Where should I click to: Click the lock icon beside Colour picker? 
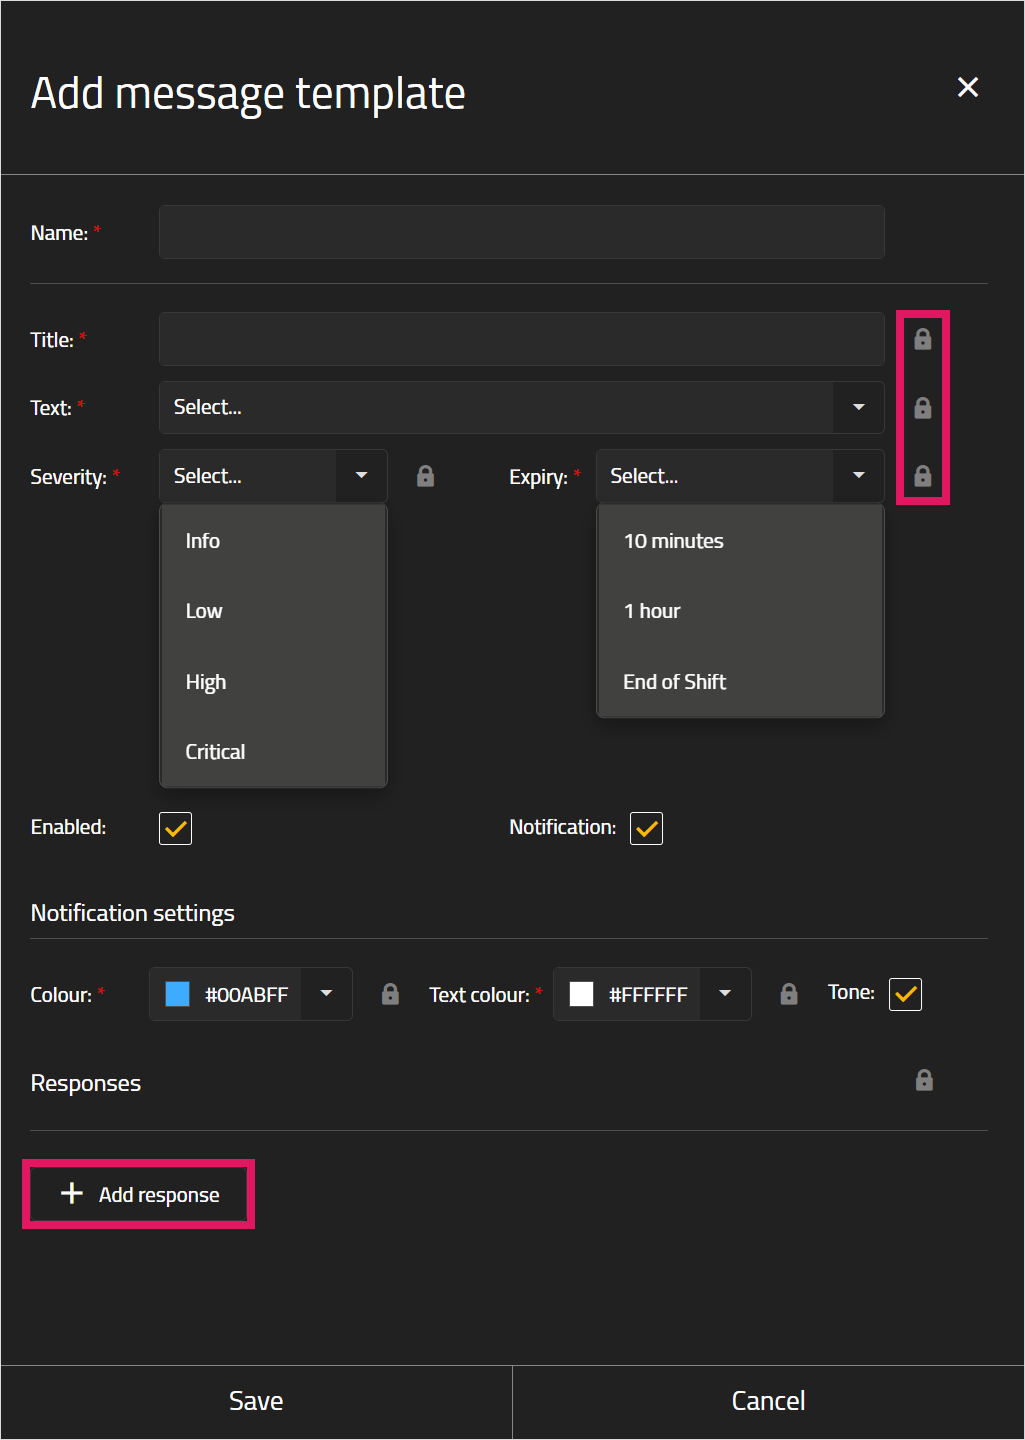390,994
